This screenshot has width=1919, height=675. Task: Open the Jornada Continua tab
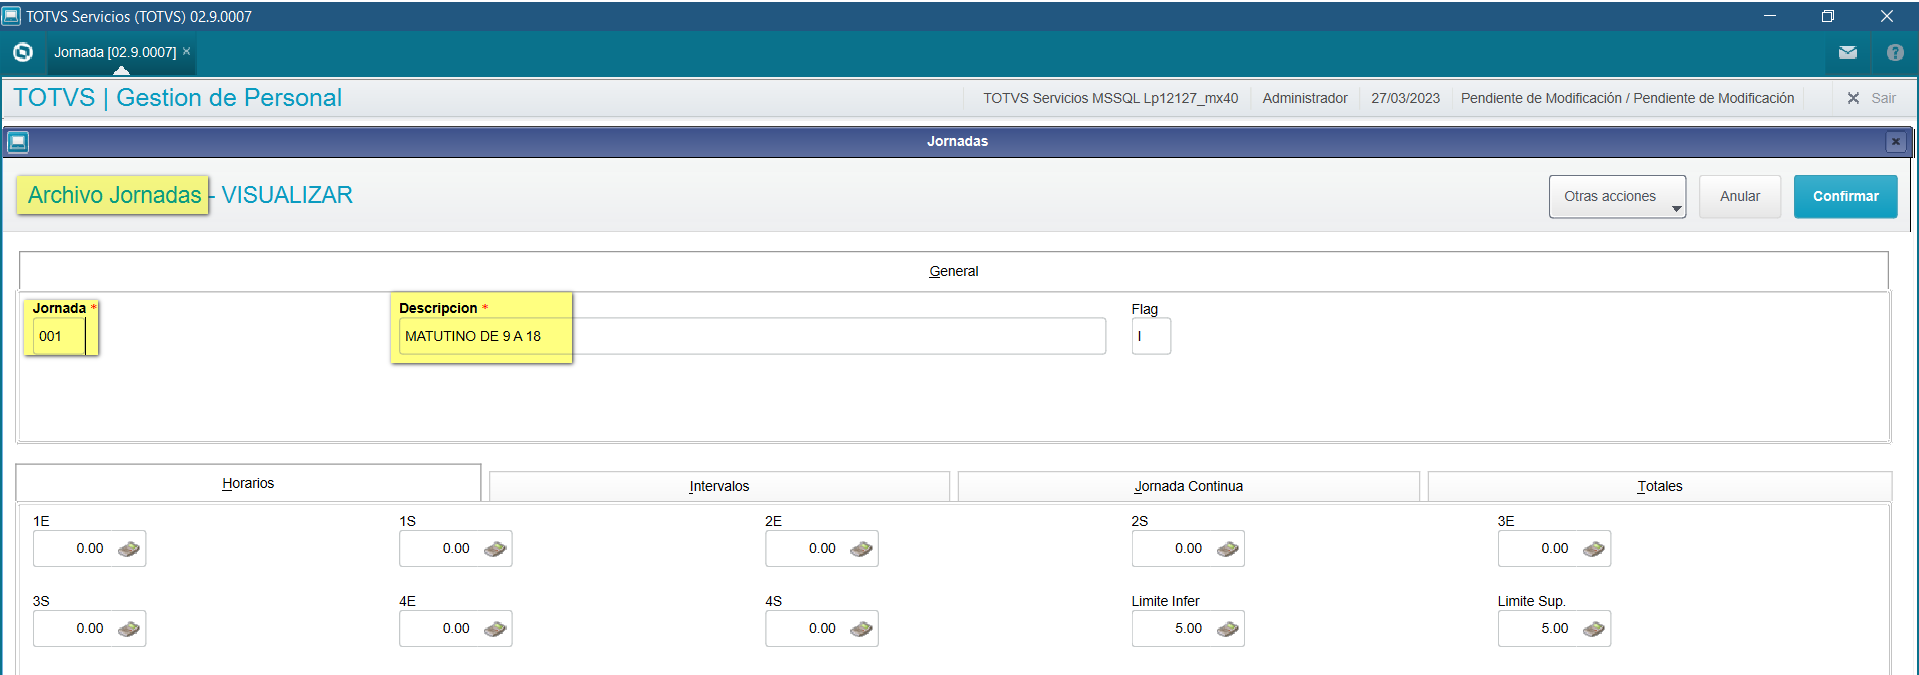click(1188, 487)
